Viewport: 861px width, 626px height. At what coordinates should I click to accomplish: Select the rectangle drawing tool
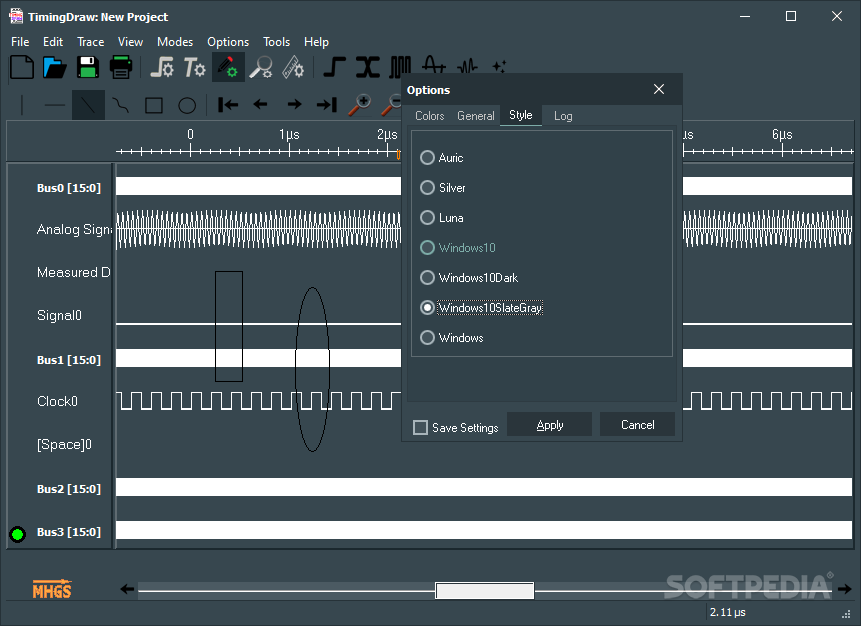click(154, 105)
